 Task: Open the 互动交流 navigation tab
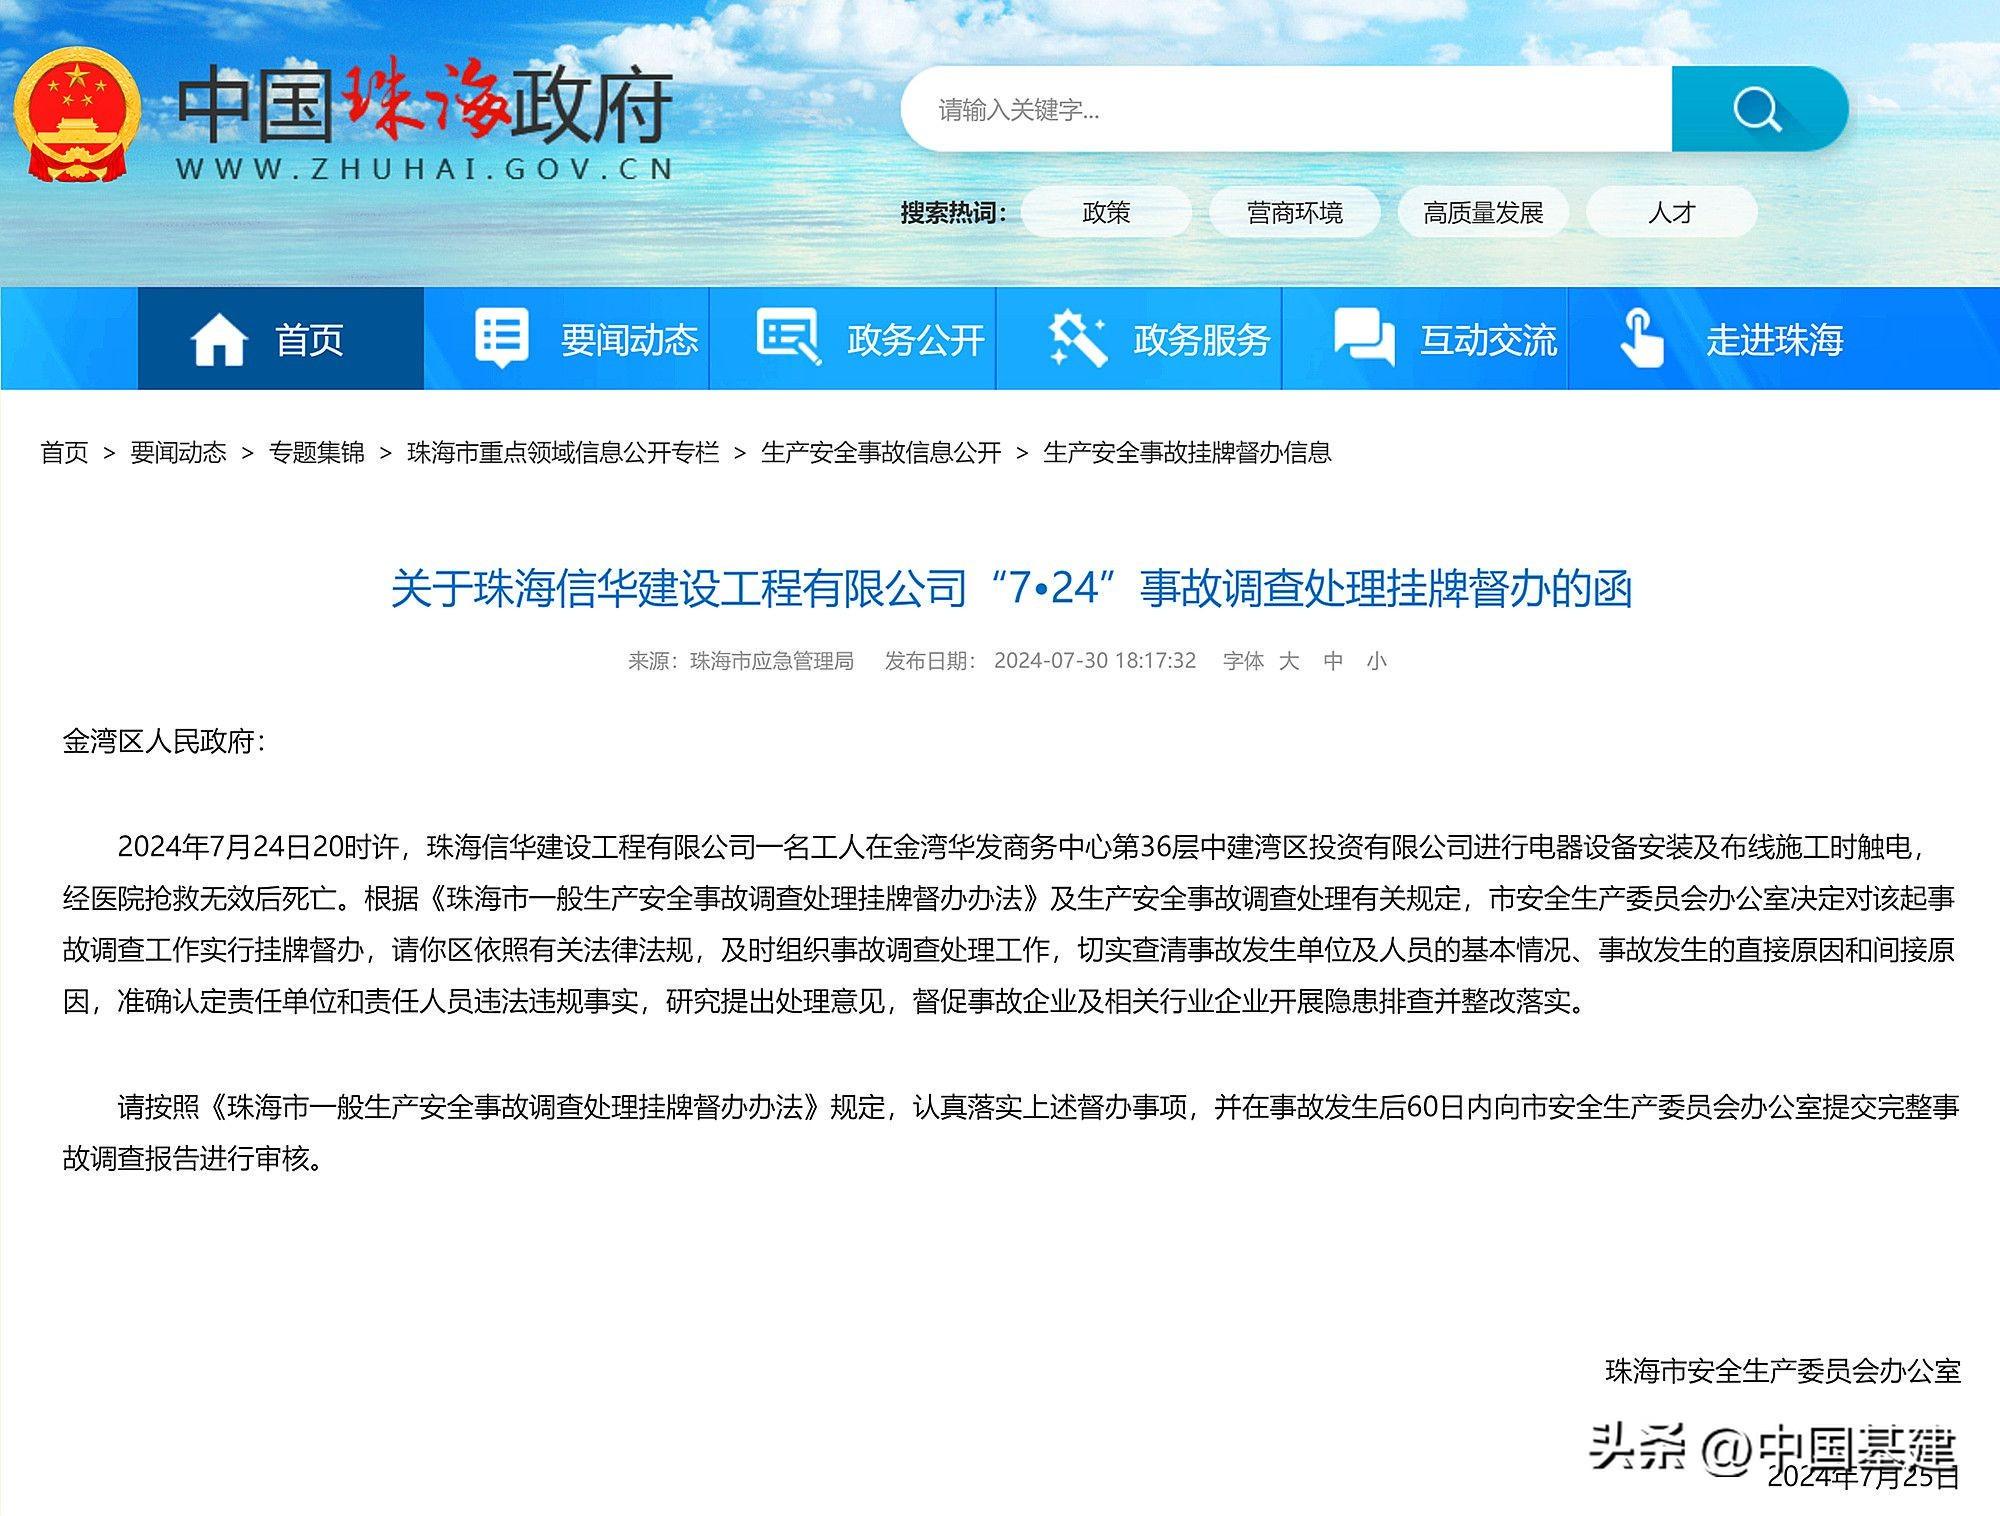(1425, 338)
